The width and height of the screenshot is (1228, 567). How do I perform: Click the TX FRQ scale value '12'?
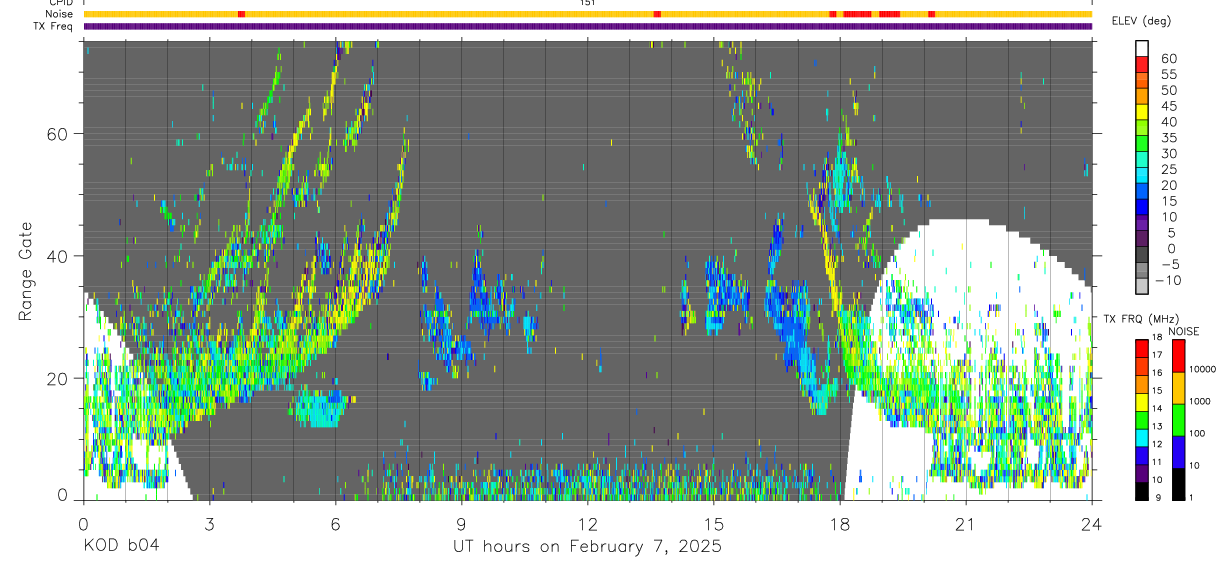1157,444
